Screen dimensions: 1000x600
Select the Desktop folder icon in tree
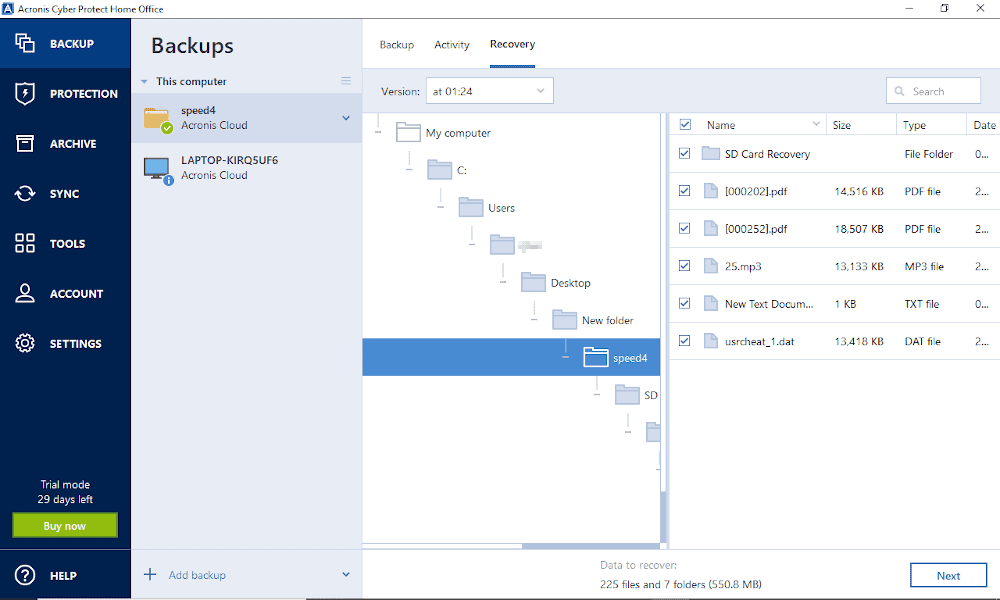533,282
